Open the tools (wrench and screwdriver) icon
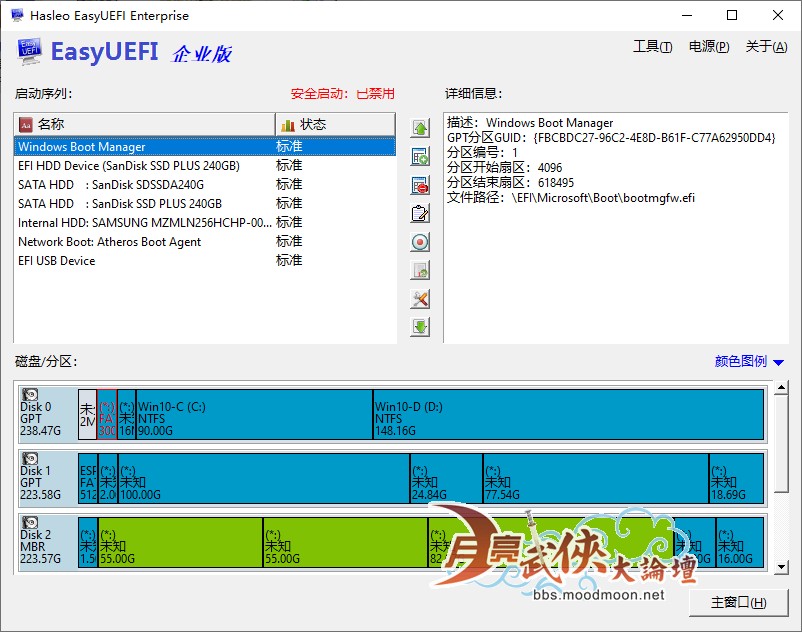802x632 pixels. (x=420, y=299)
